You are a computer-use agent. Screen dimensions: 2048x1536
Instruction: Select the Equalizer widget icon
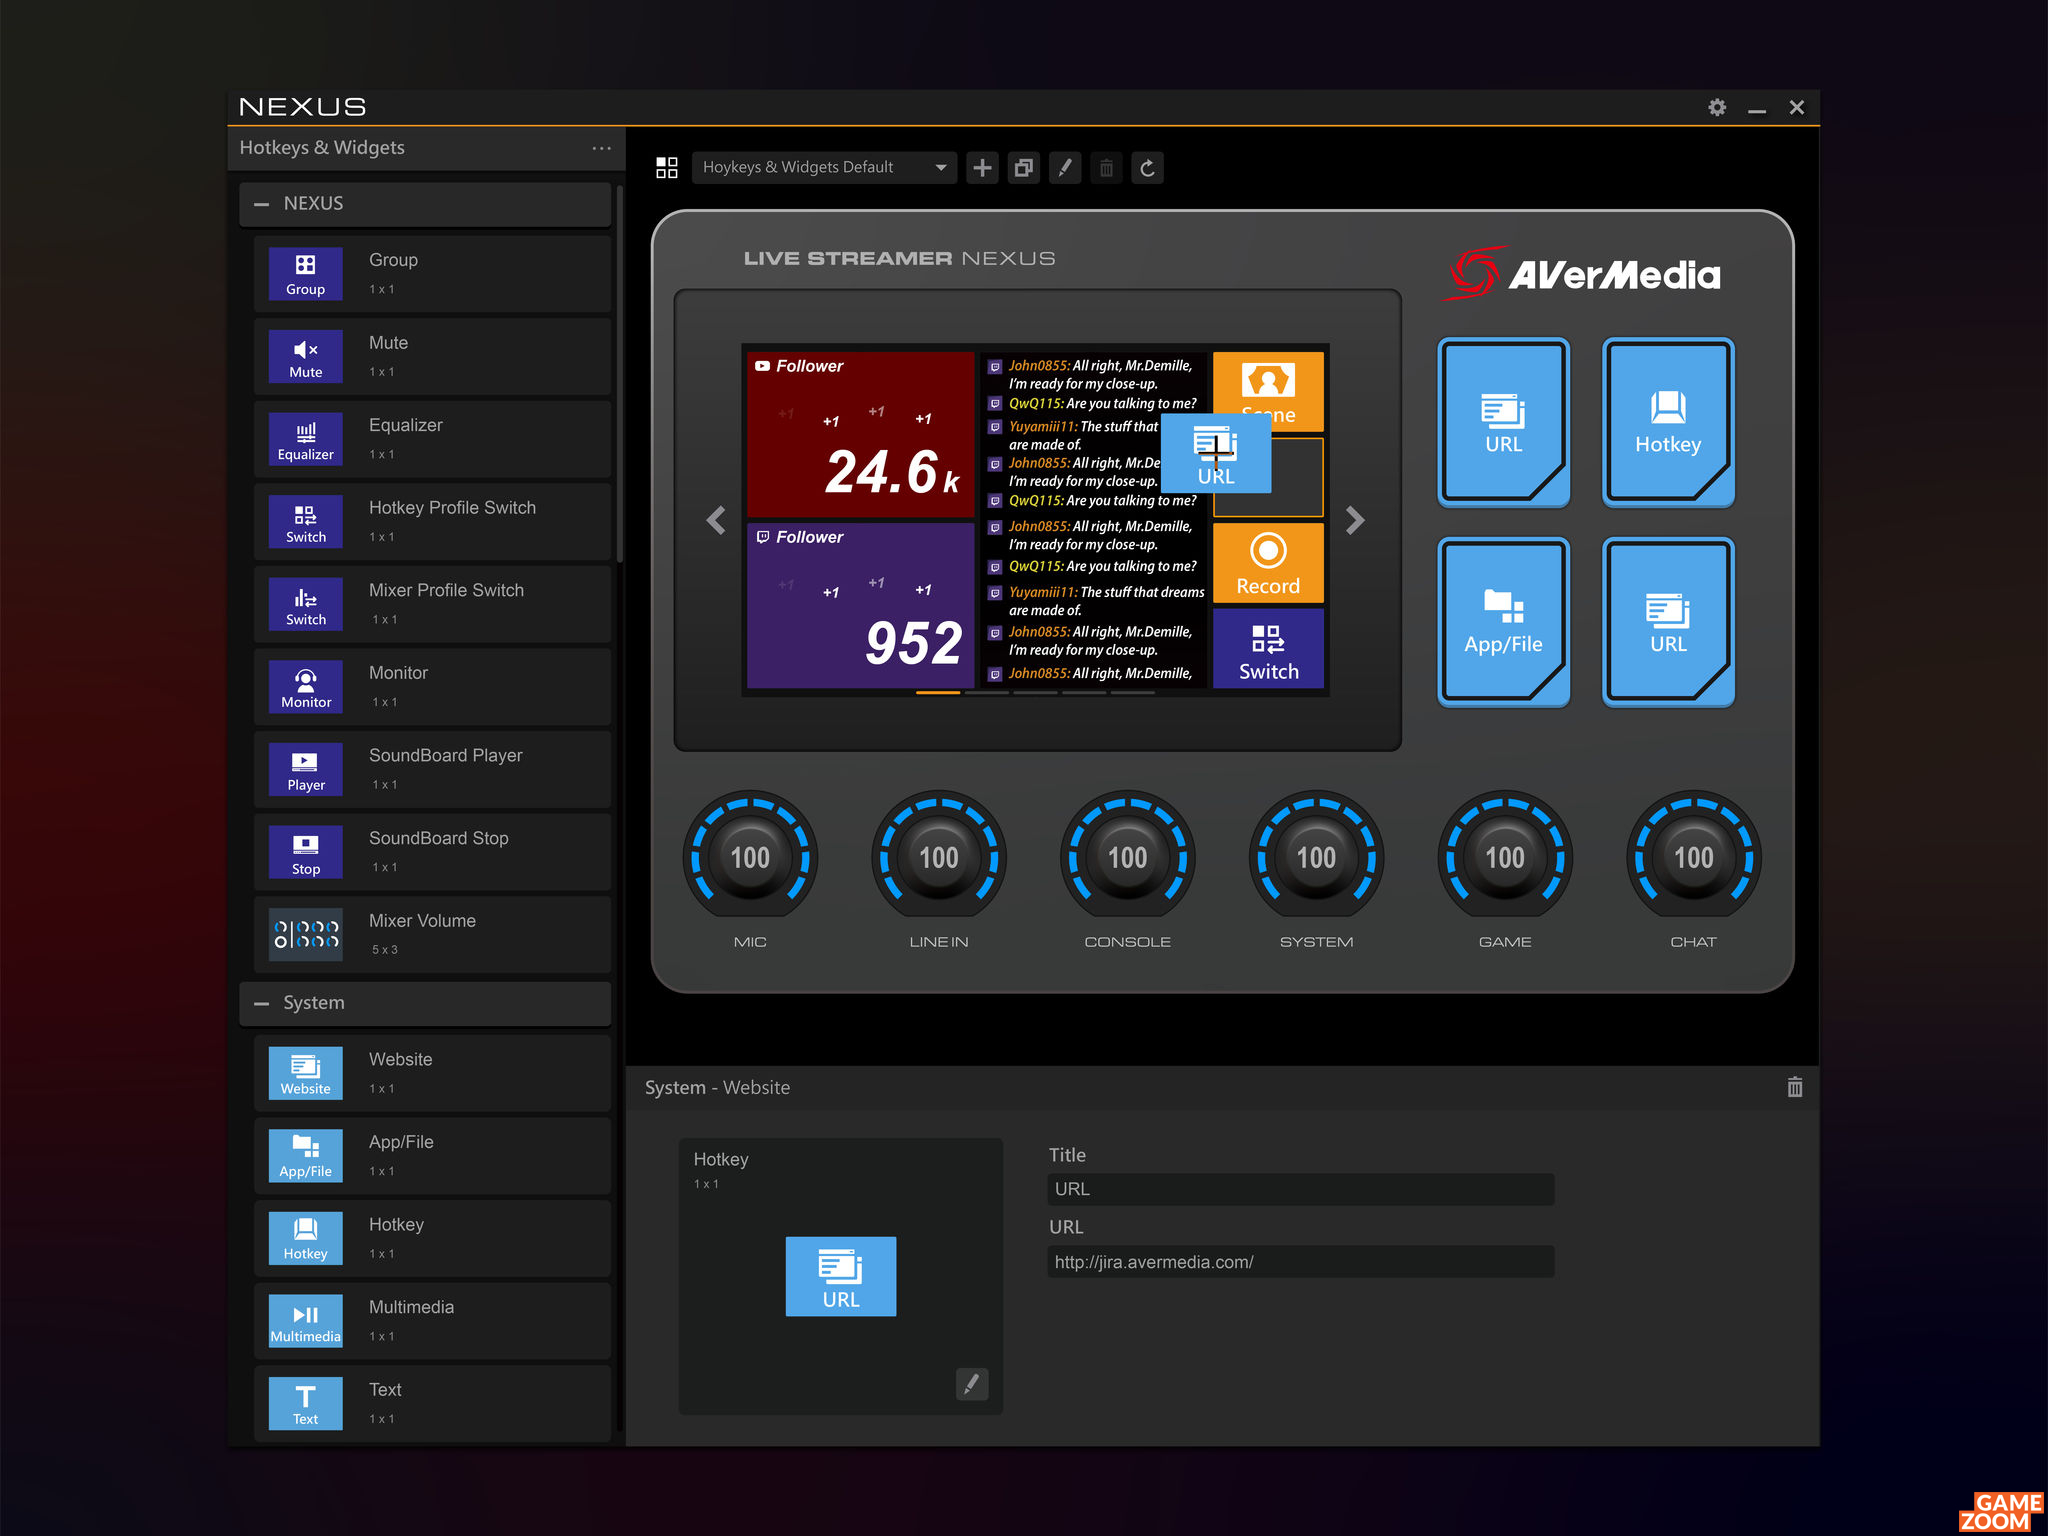(305, 439)
